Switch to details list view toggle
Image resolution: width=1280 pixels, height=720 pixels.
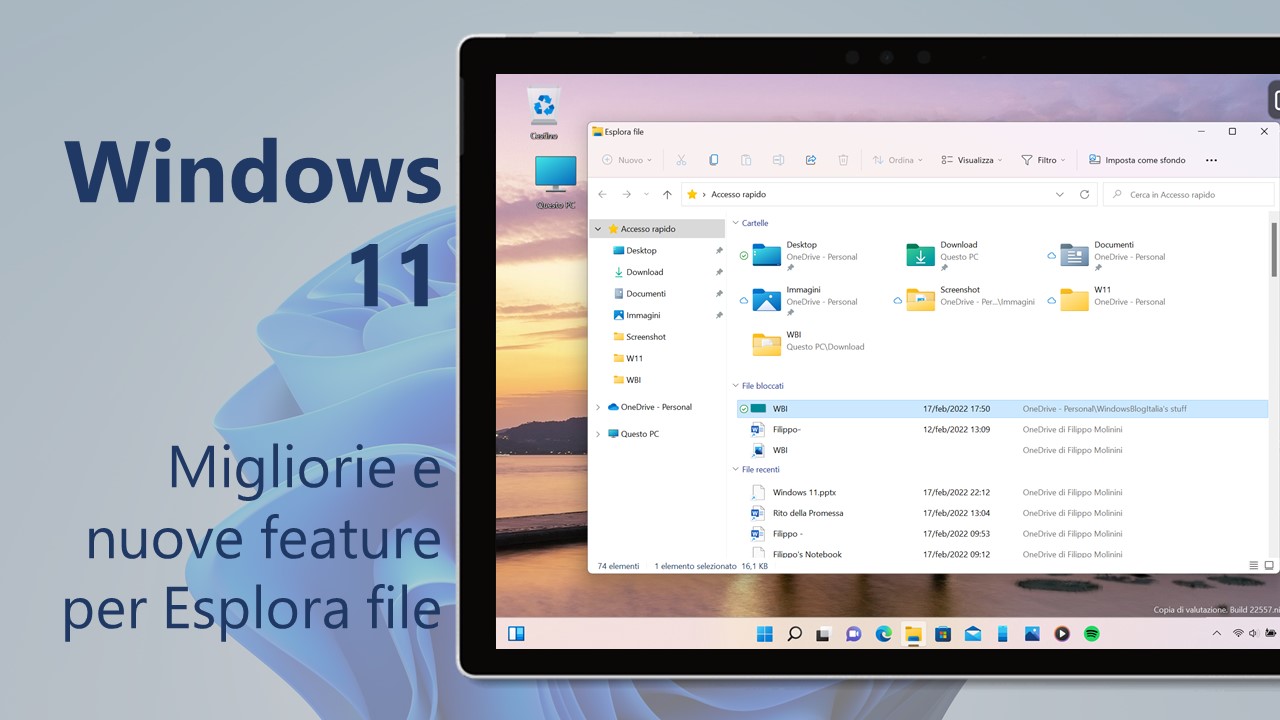1254,565
